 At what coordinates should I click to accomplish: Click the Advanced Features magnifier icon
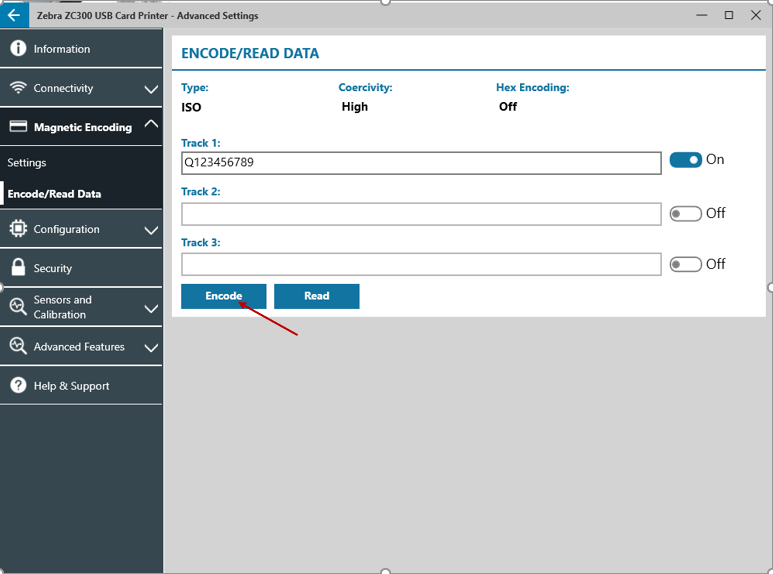pos(18,346)
